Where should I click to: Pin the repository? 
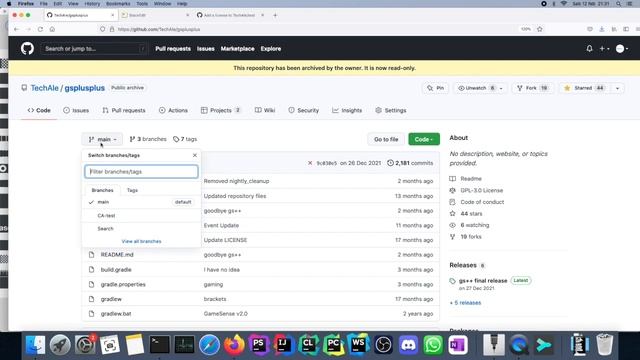[x=436, y=88]
